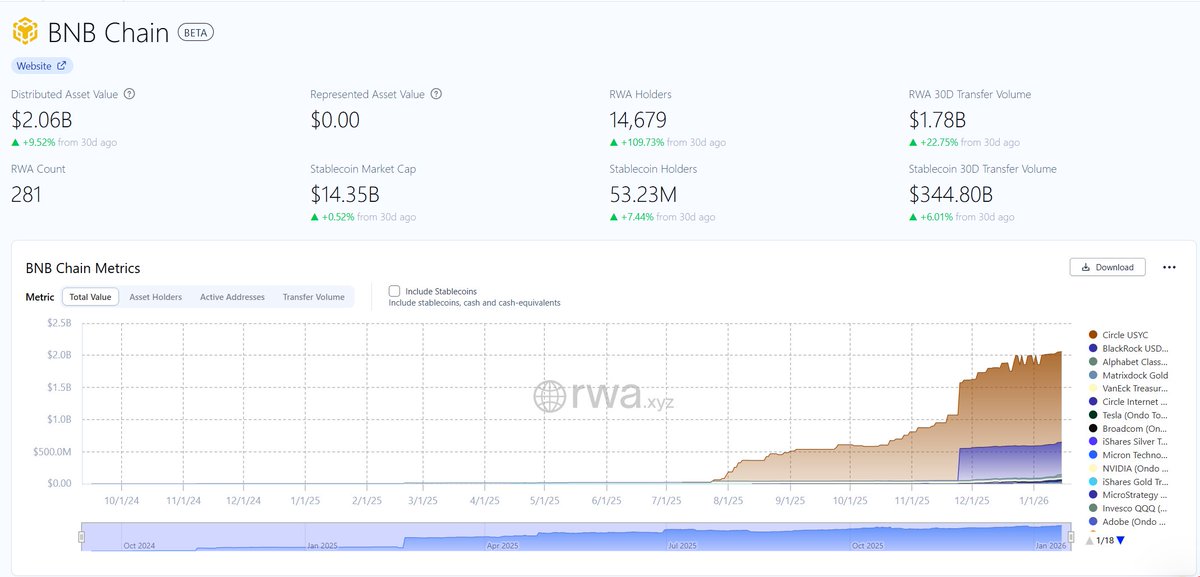Go to next legend page with down arrow
Screen dimensions: 1200x577
pos(1120,541)
